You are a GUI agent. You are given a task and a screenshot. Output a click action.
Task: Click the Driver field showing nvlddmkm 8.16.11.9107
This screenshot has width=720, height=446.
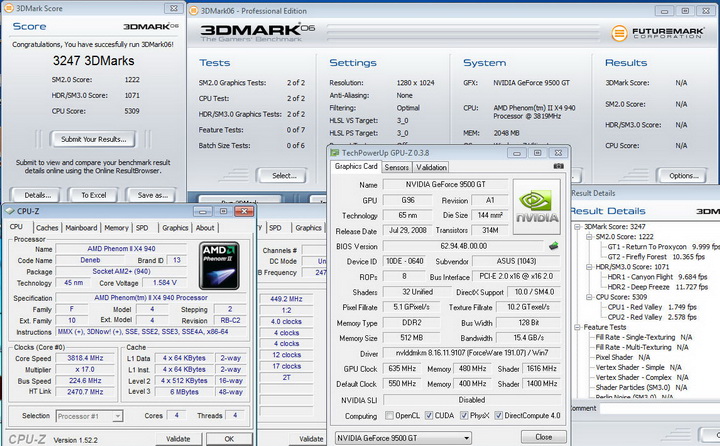[x=472, y=353]
